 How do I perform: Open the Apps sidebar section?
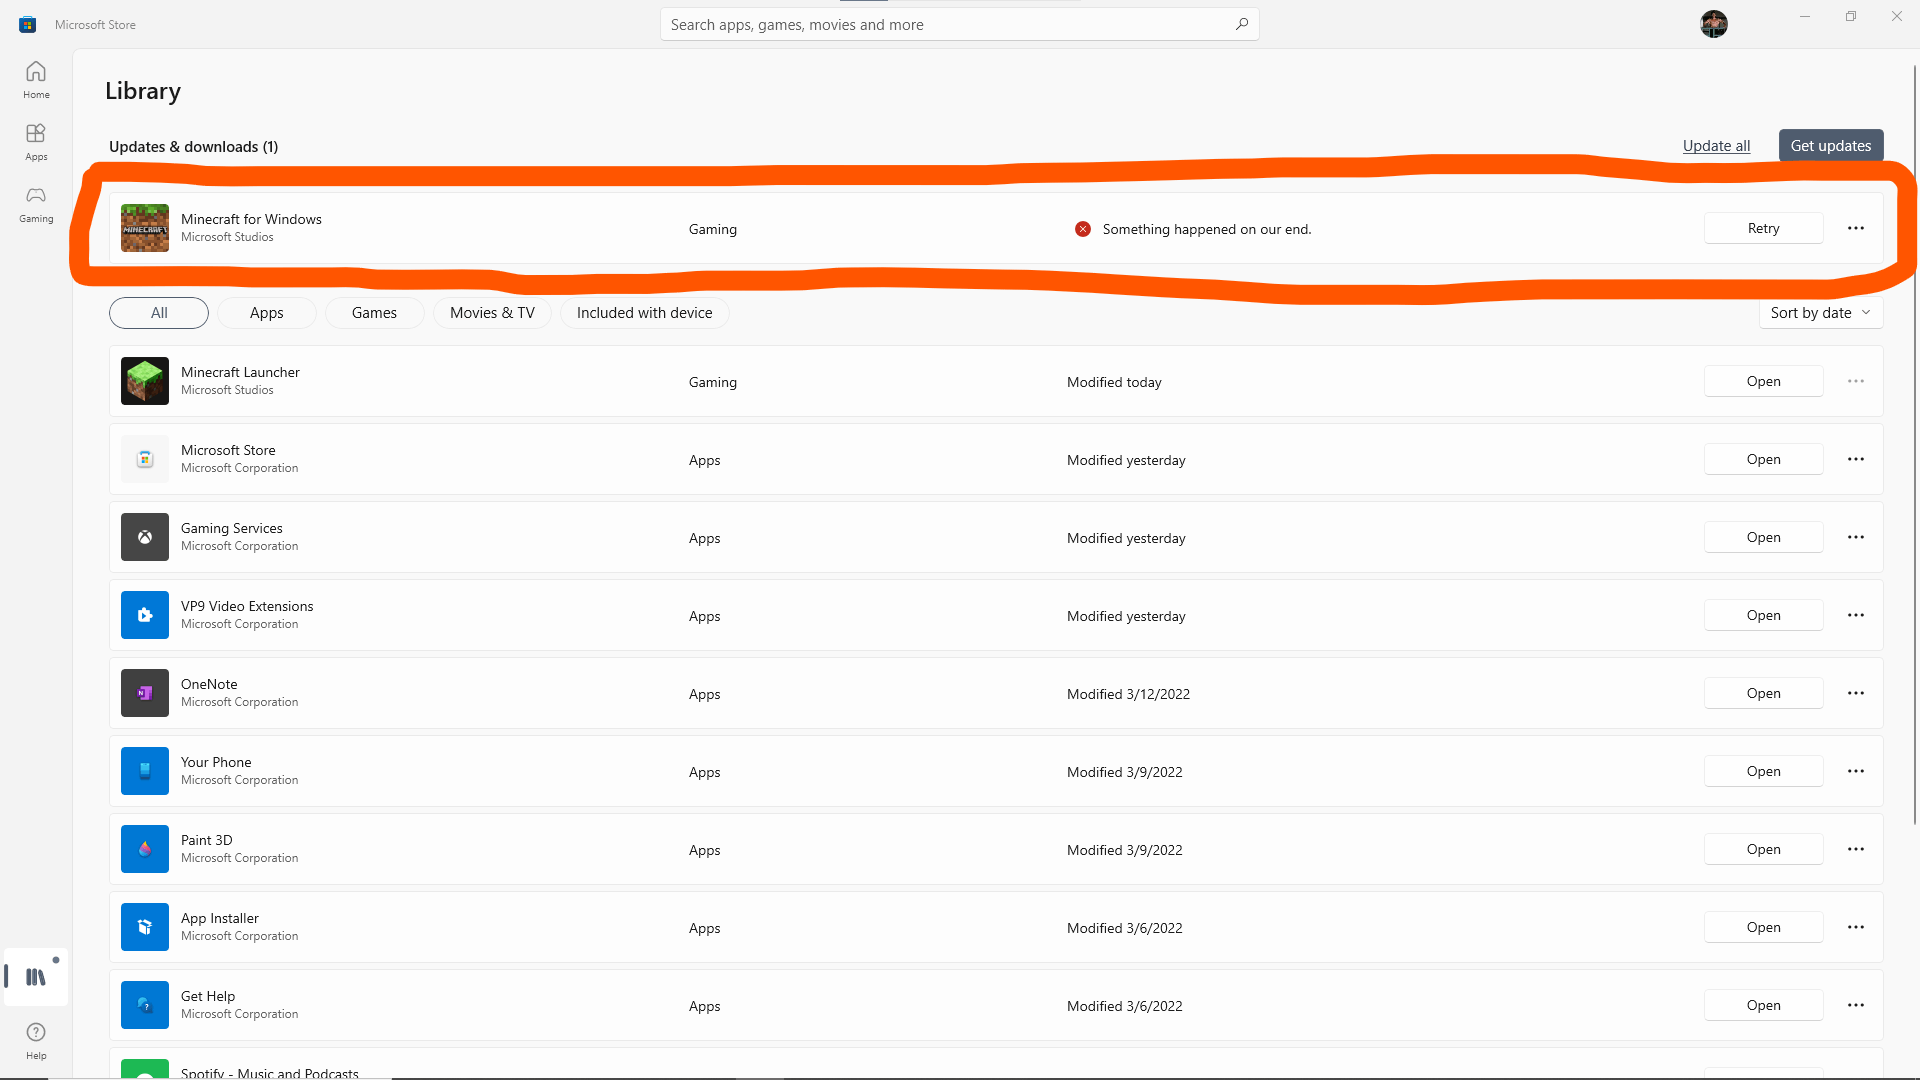pos(36,142)
